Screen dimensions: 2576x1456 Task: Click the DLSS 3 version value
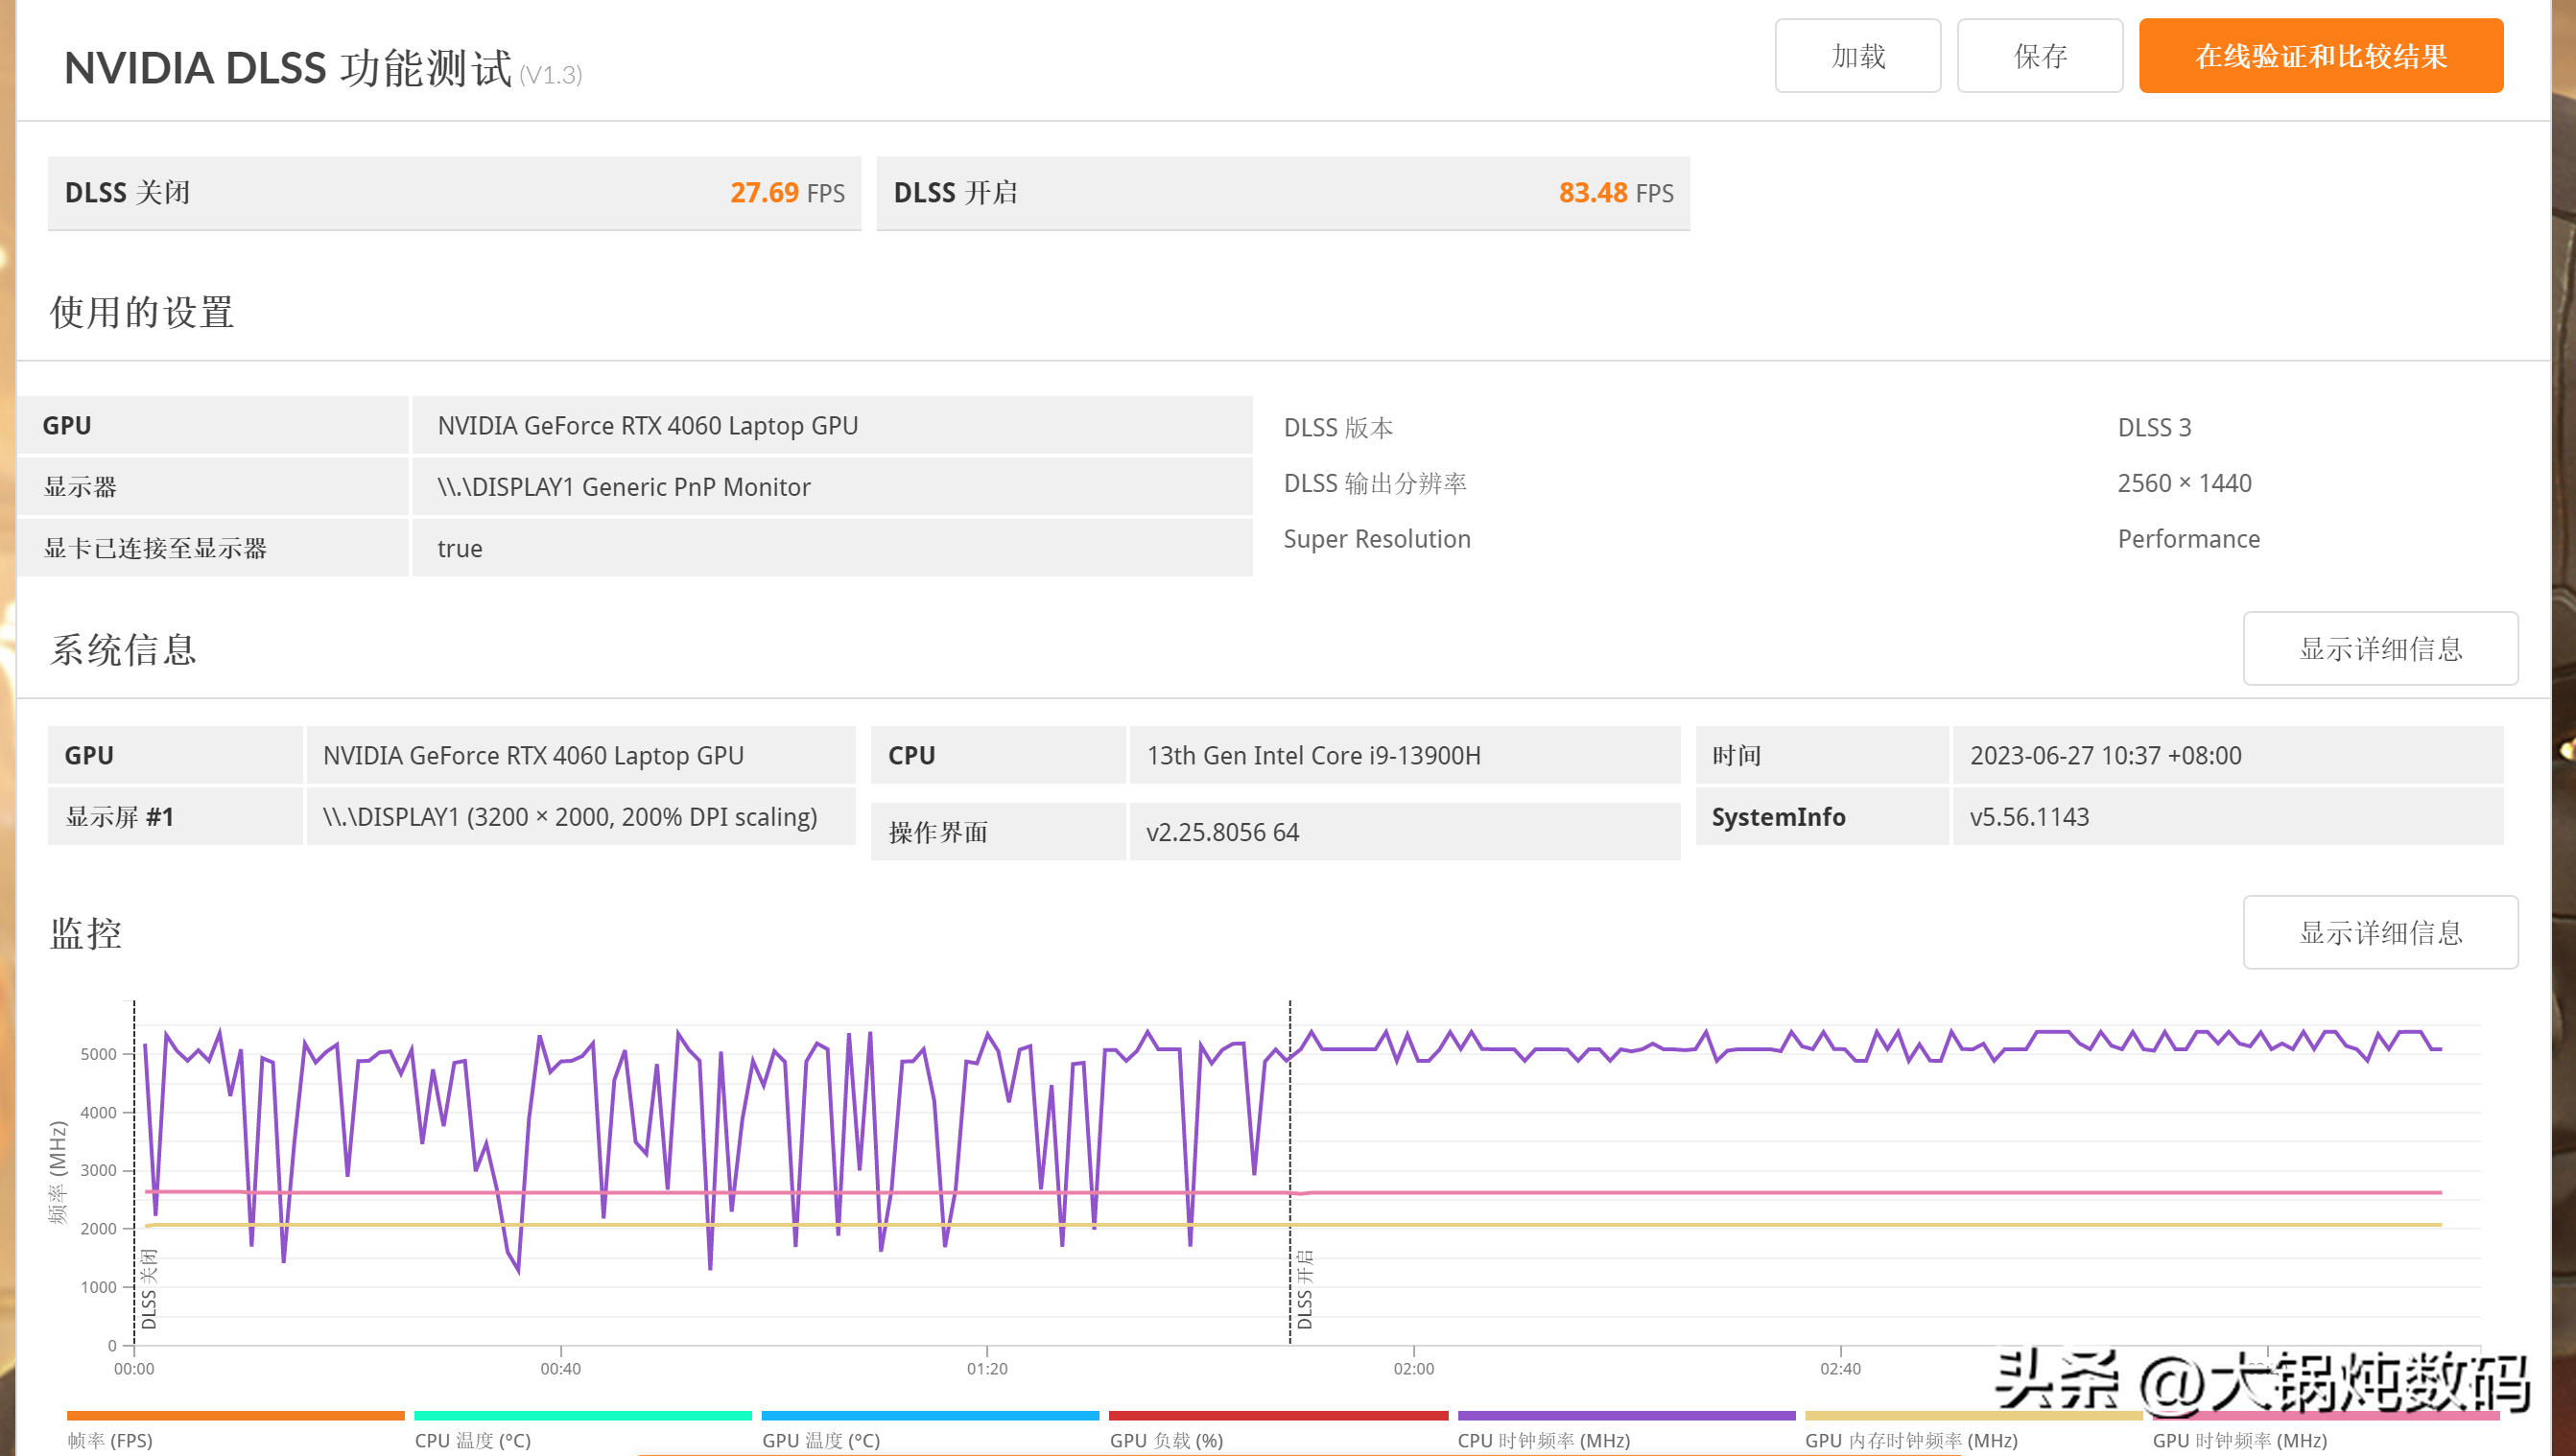2154,428
